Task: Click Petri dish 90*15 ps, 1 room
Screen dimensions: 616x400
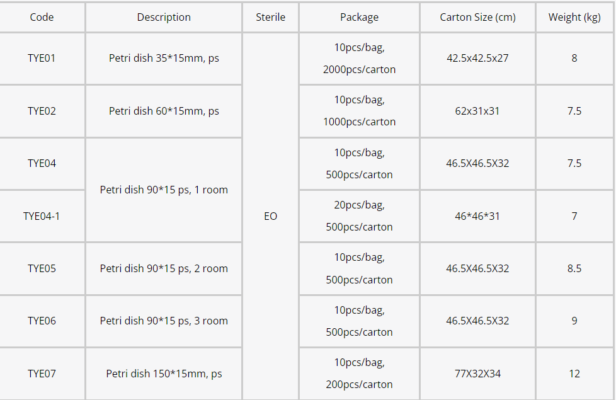Action: click(163, 188)
